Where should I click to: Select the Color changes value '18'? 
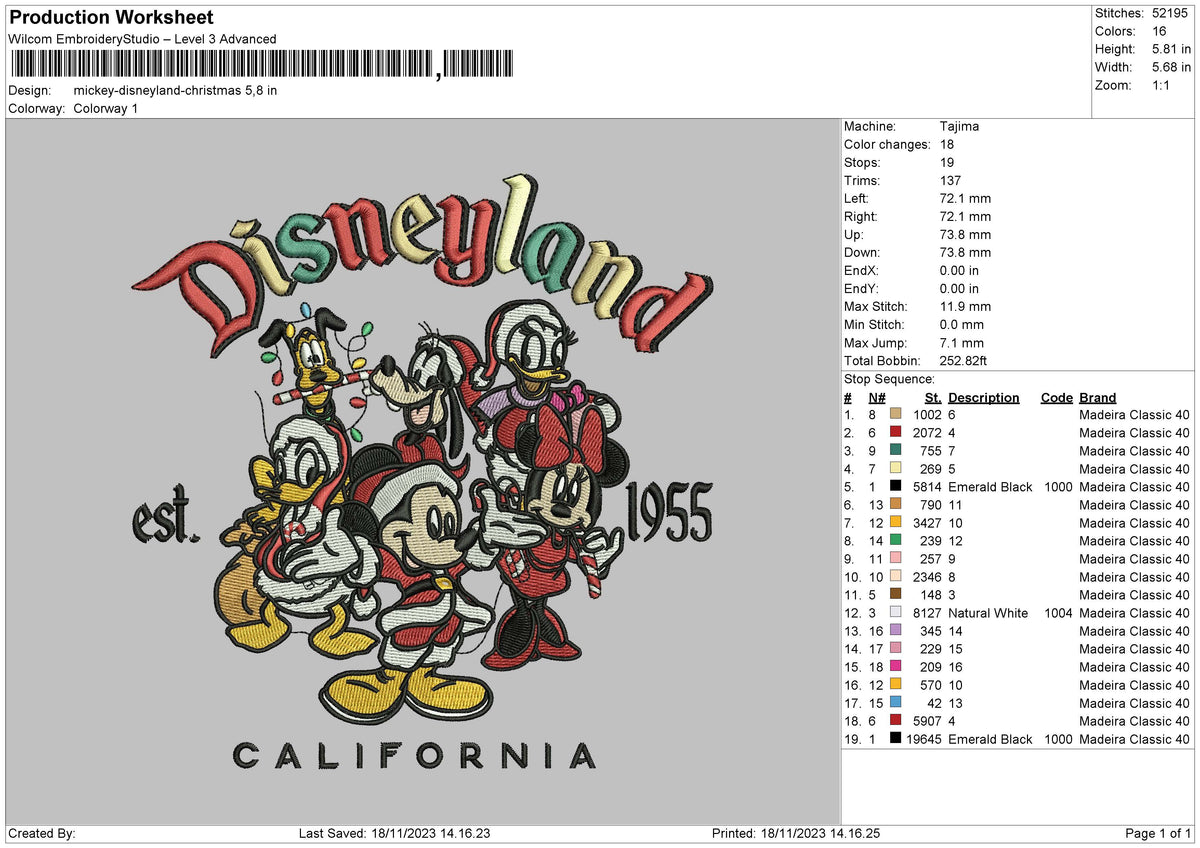coord(948,144)
